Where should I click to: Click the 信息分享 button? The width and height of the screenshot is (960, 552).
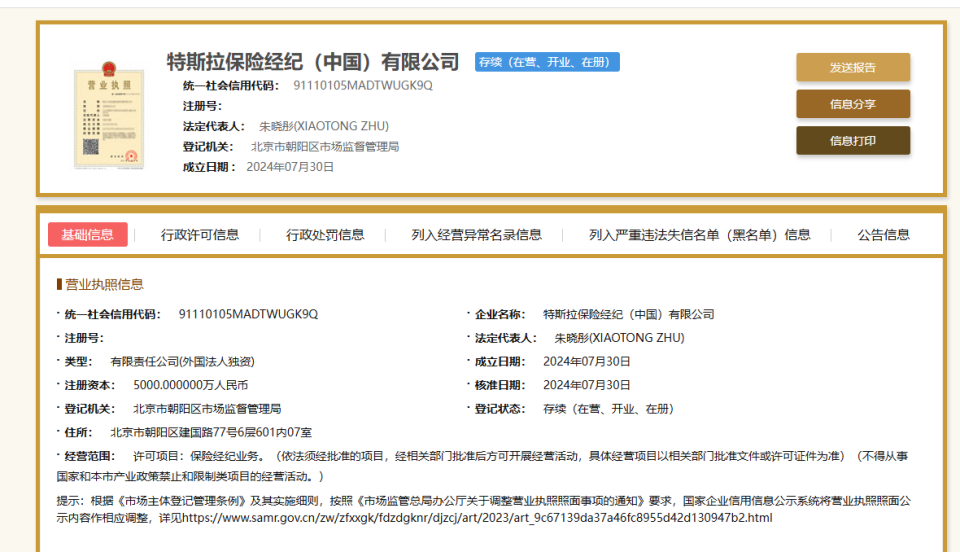coord(853,104)
